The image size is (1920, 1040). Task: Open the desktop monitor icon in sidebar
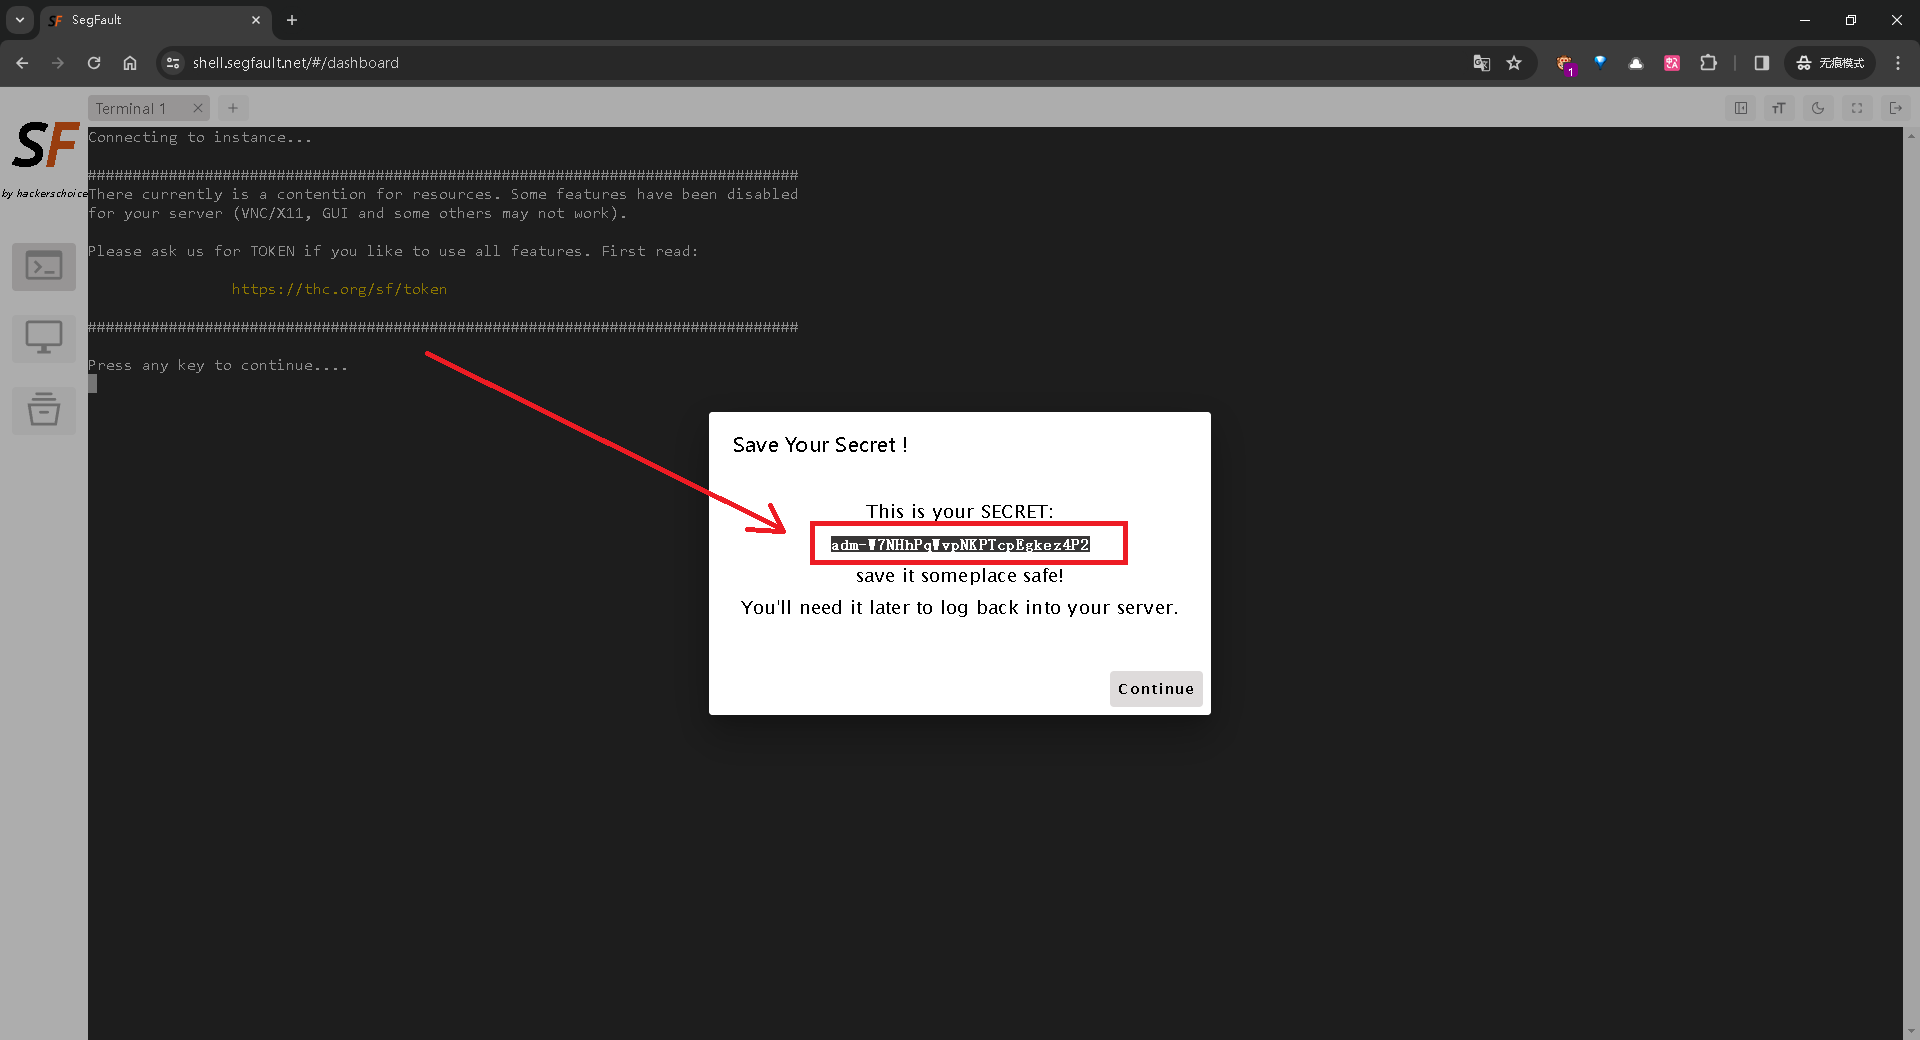44,338
